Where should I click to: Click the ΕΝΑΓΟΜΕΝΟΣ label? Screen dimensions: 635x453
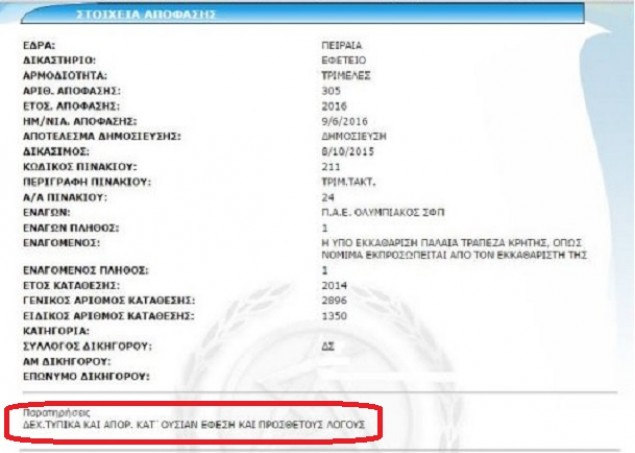(x=61, y=243)
